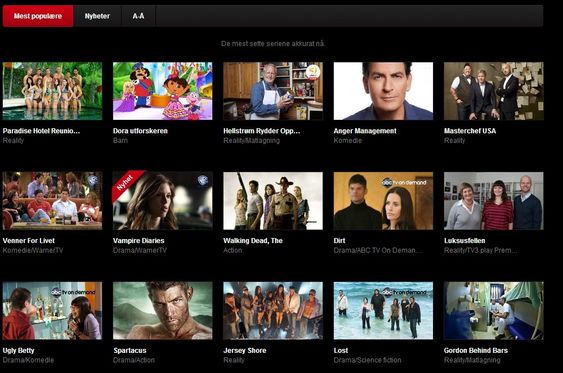Open the Dora utforskeren thumbnail
The width and height of the screenshot is (563, 373).
[x=163, y=91]
